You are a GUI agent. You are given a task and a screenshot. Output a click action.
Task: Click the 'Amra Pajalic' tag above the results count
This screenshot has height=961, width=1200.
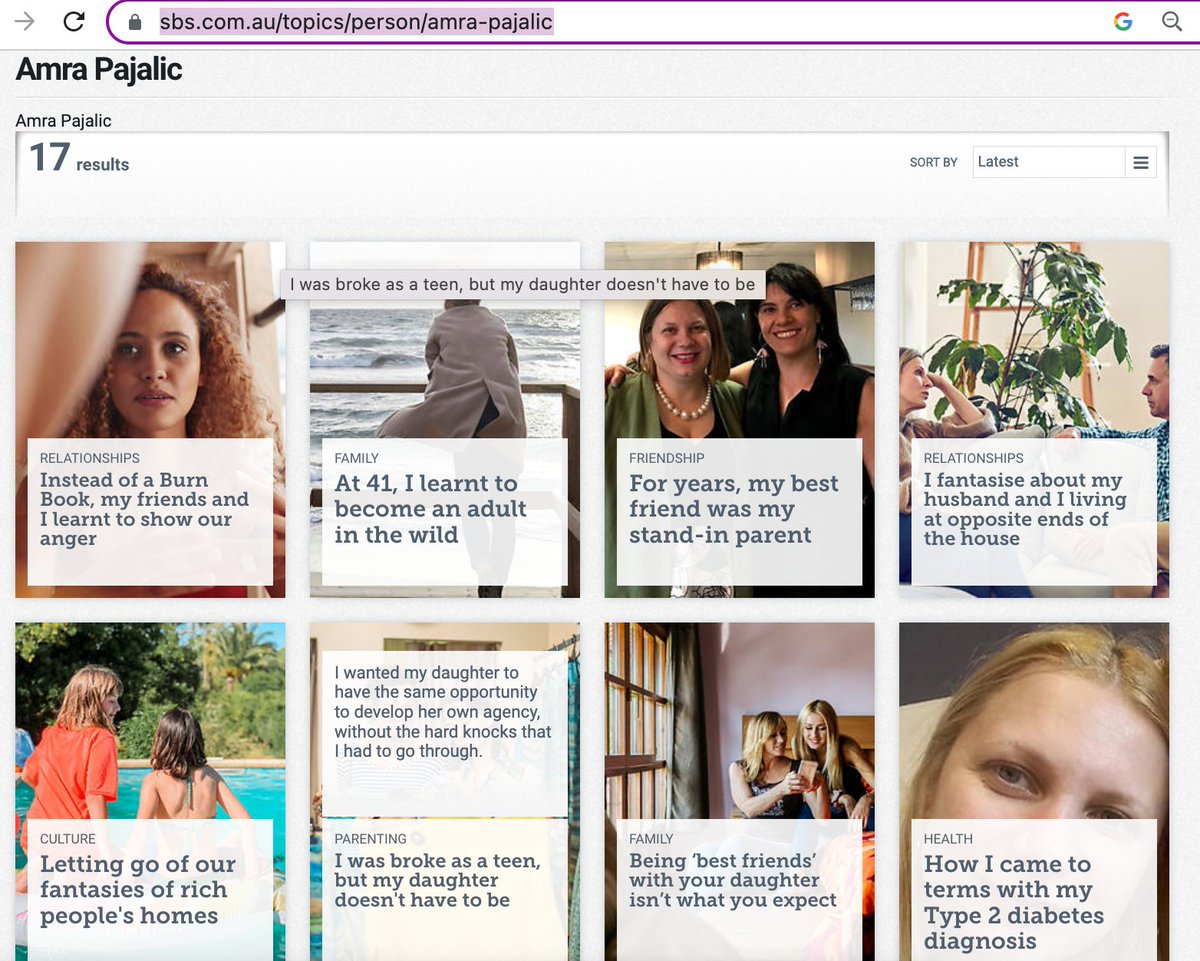tap(63, 120)
